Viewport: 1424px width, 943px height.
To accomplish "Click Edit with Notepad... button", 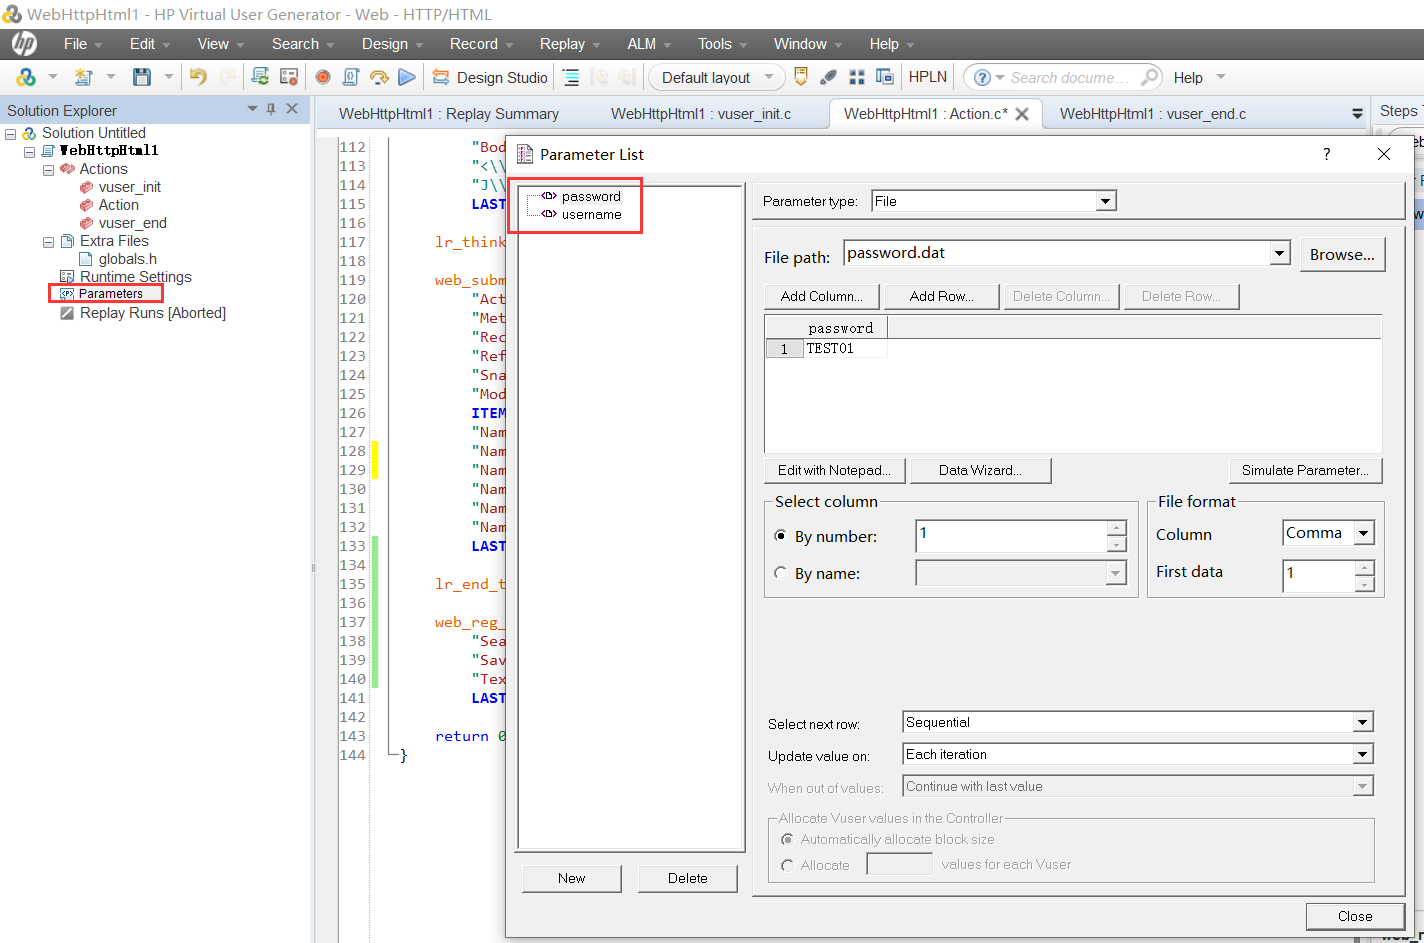I will tap(835, 470).
